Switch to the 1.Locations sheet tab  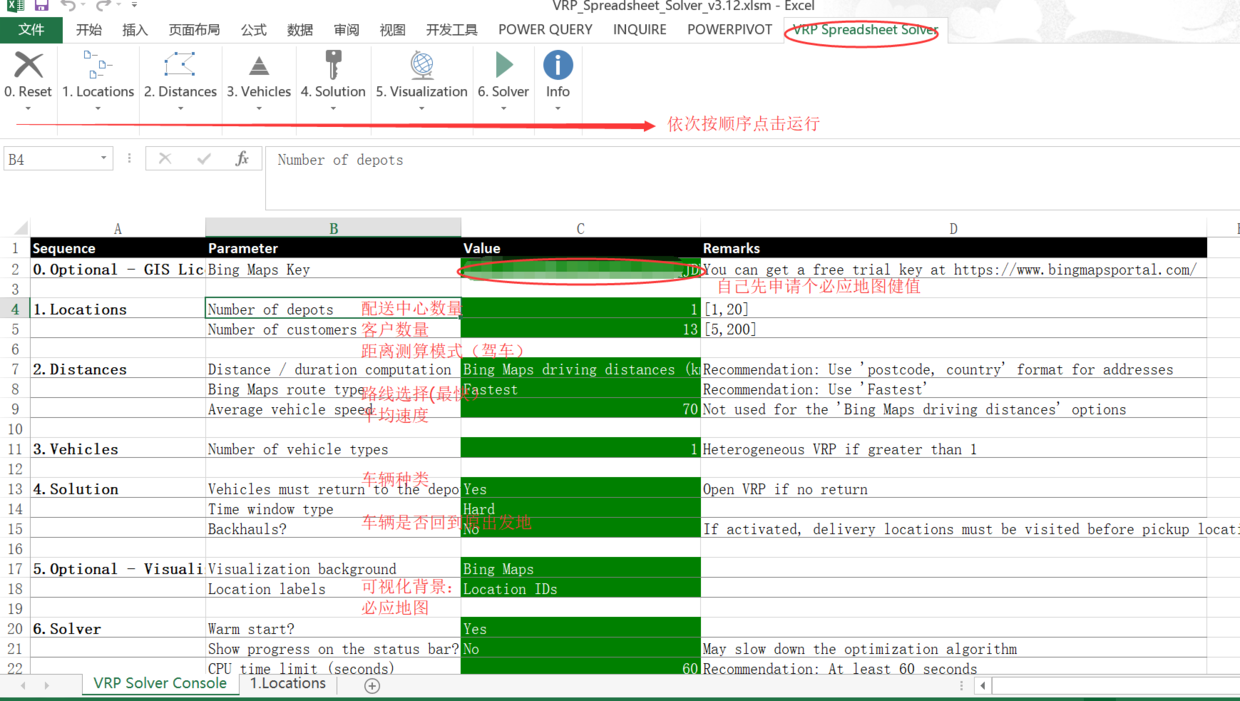(288, 683)
